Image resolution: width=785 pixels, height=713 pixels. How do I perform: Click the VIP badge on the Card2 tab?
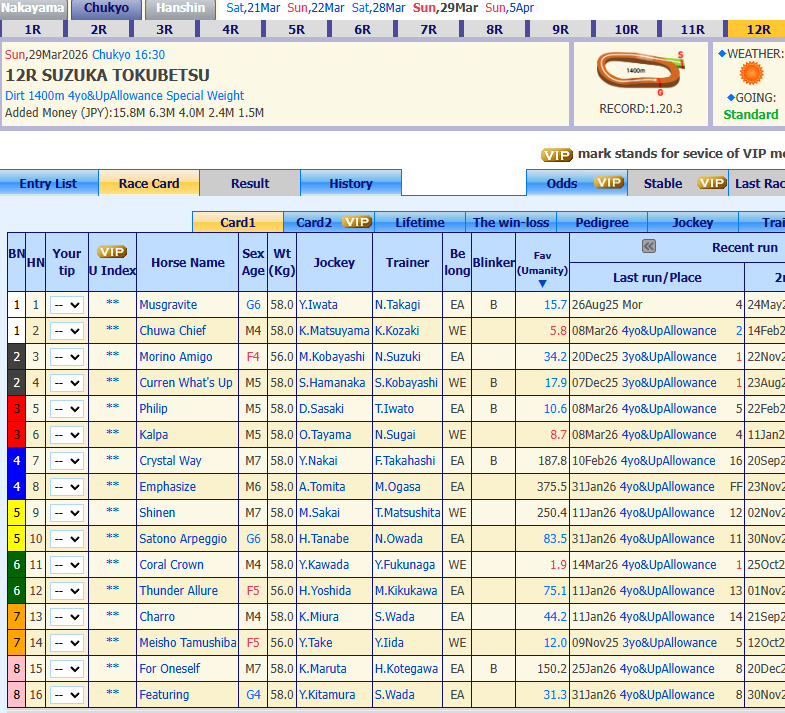tap(357, 222)
